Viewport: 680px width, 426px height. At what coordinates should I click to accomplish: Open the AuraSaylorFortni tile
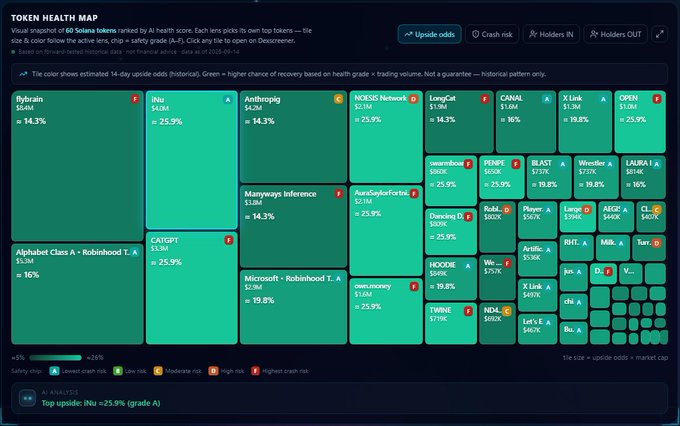(386, 230)
